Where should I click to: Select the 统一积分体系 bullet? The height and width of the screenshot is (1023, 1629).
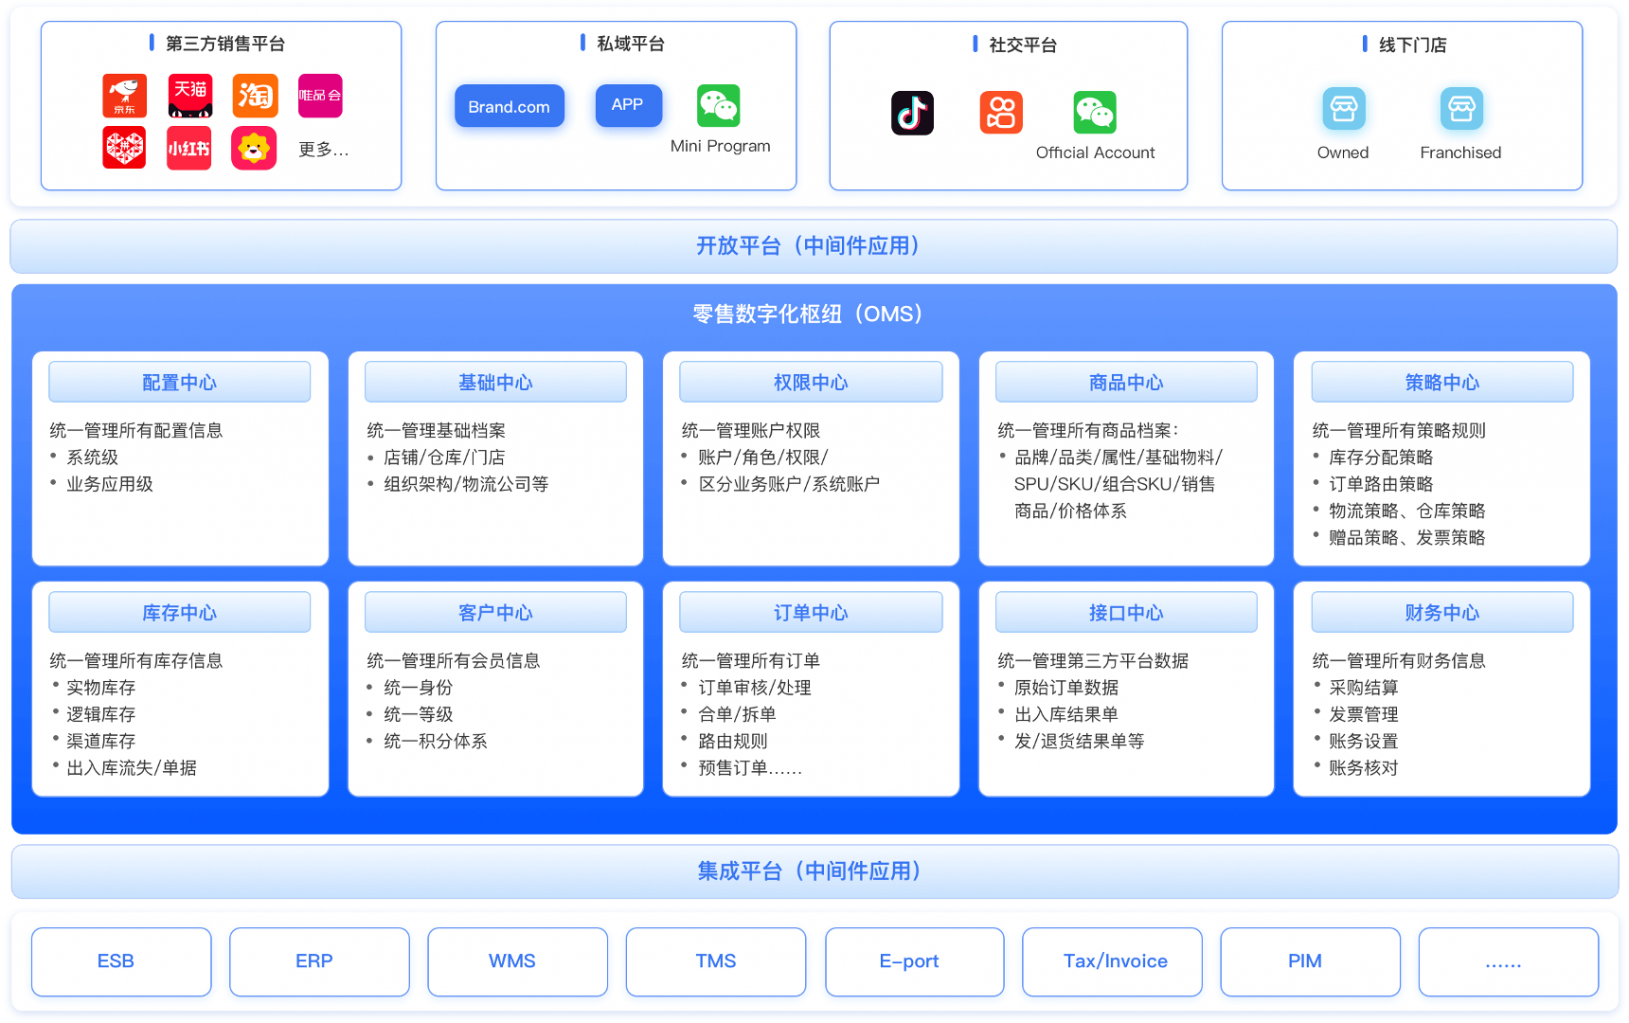click(x=435, y=741)
